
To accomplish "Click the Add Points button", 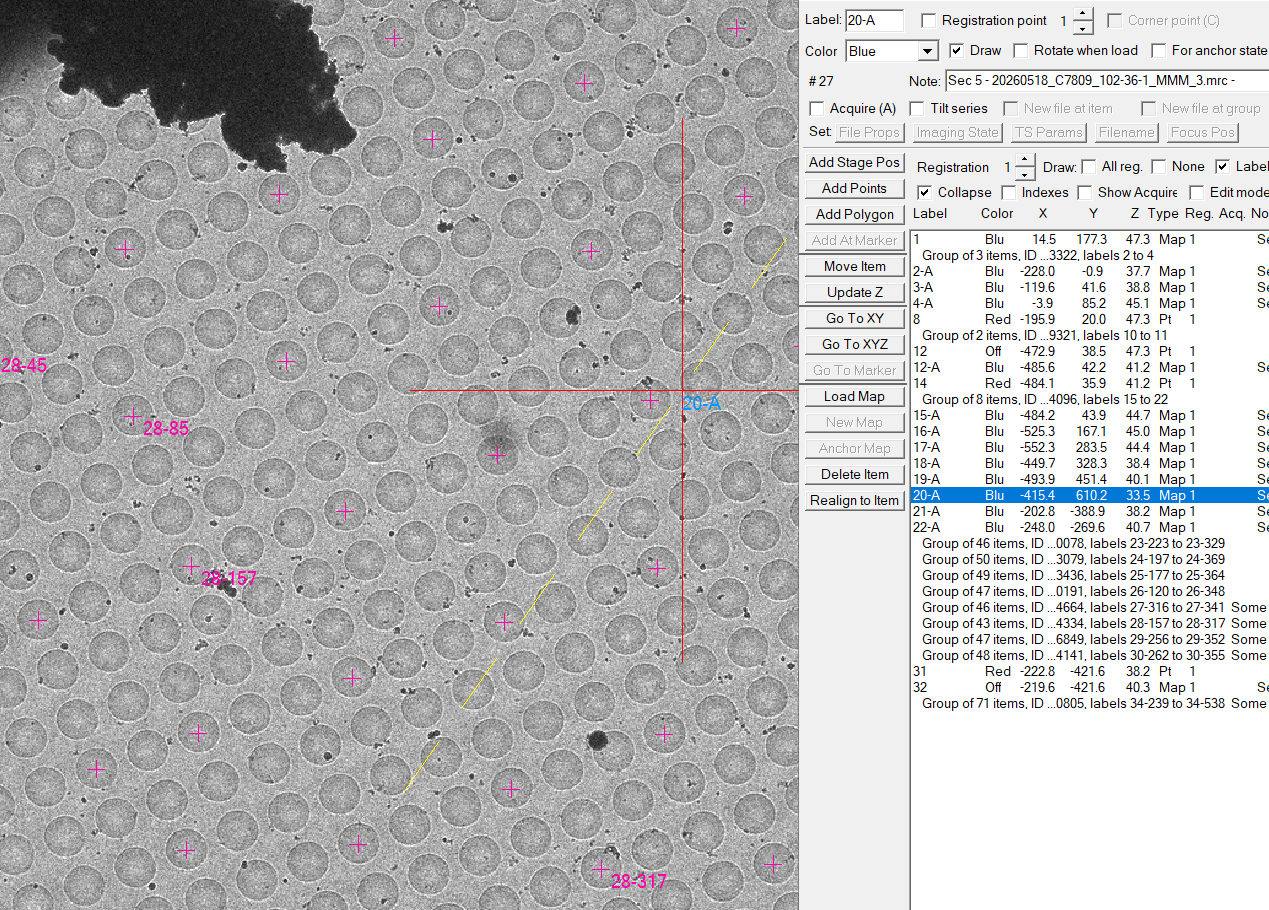I will (854, 188).
